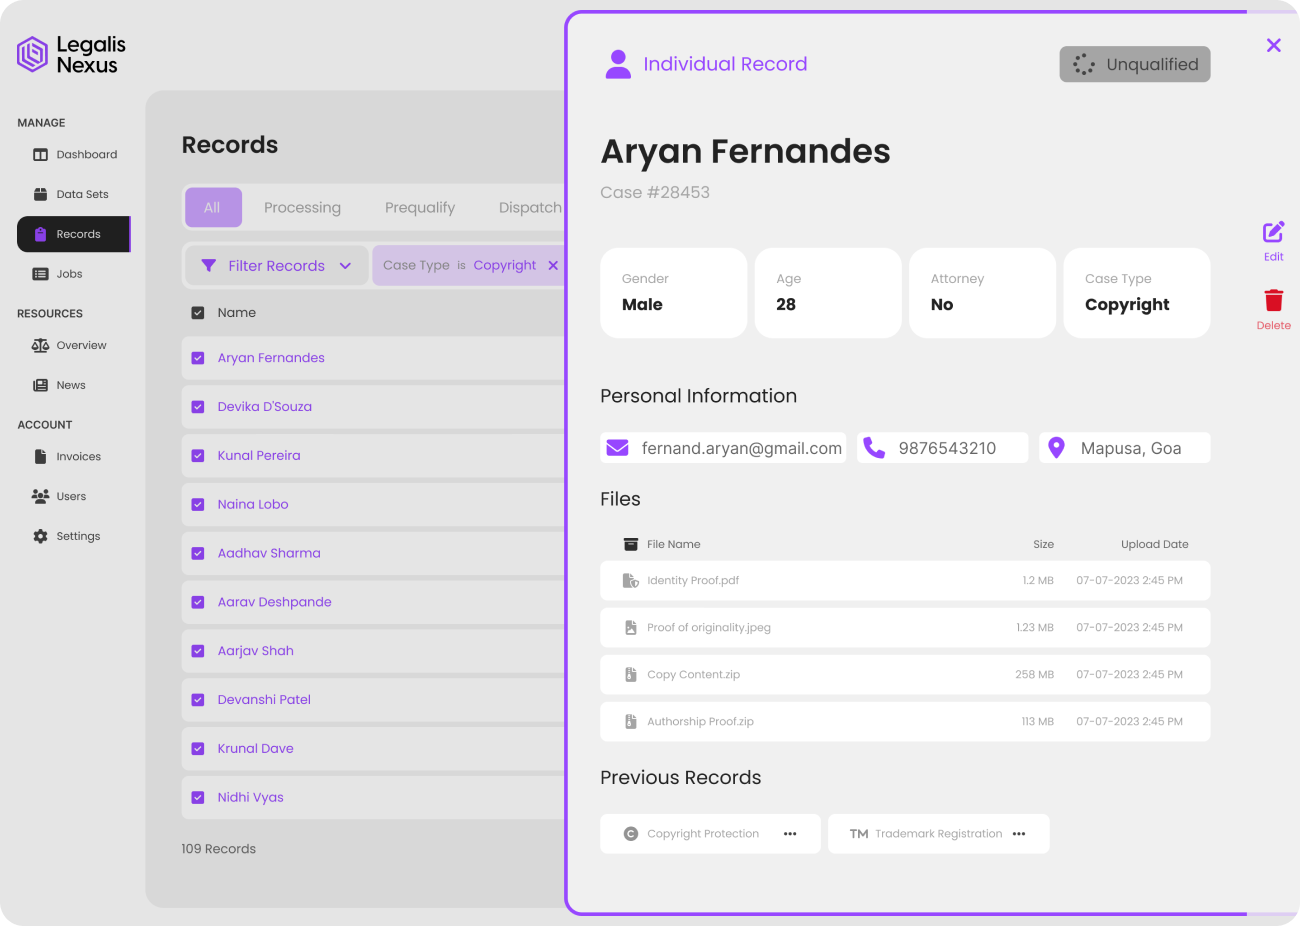
Task: Remove the Case Type Copyright filter
Action: coord(553,265)
